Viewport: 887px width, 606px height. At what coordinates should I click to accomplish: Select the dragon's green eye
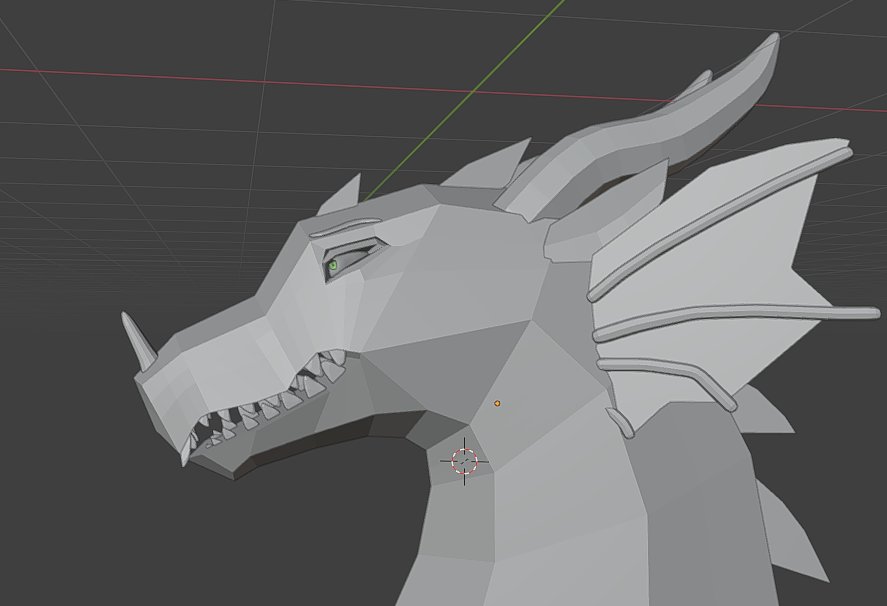(333, 265)
